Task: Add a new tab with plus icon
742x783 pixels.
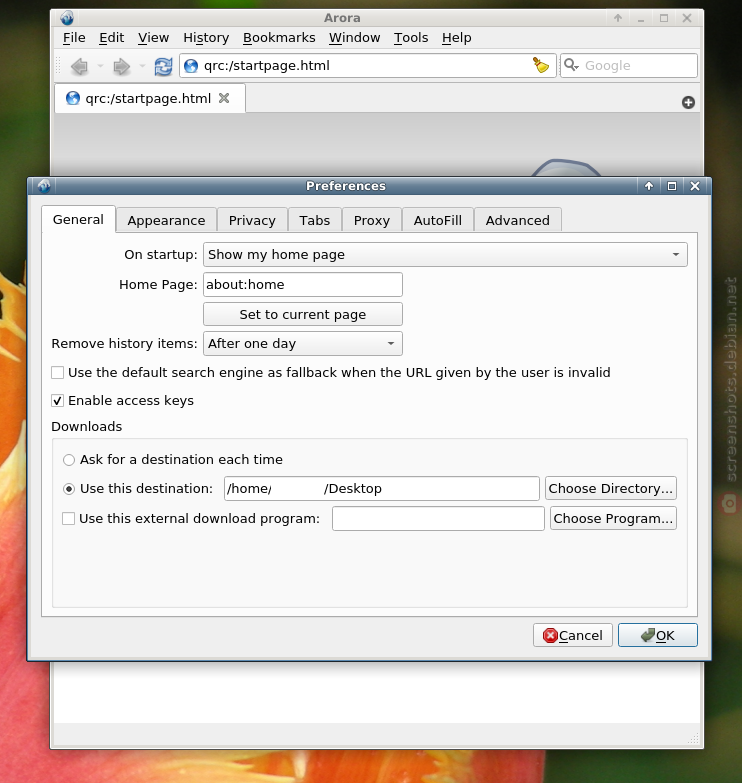Action: pyautogui.click(x=688, y=102)
